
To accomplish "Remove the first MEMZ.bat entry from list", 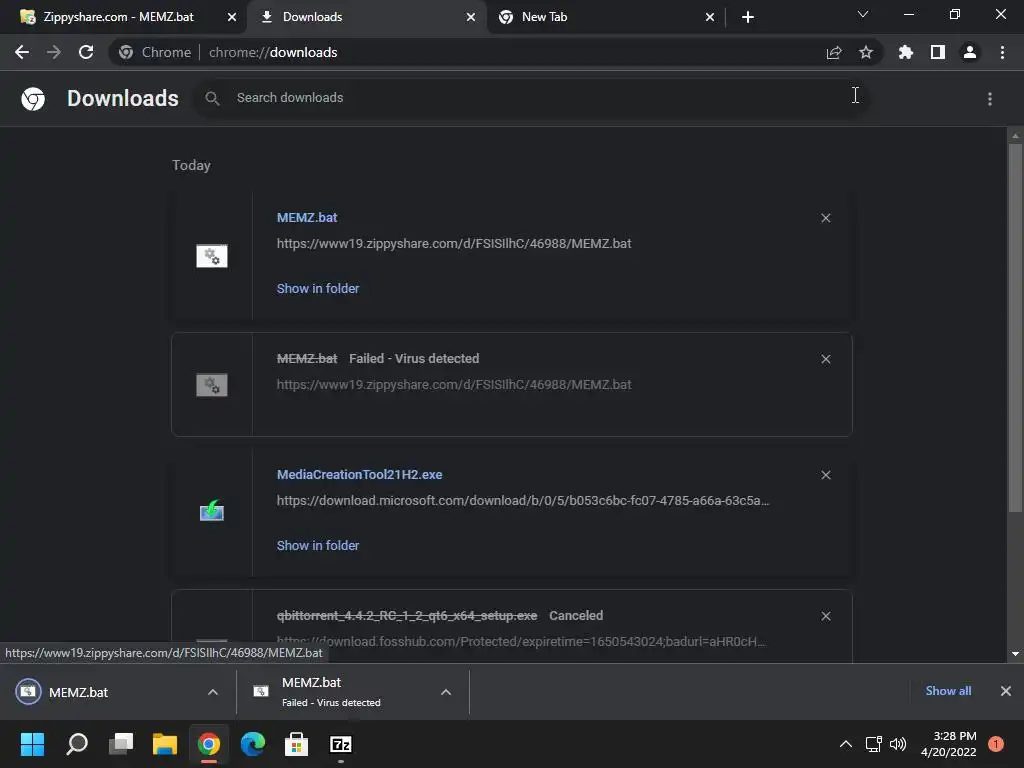I will (825, 218).
